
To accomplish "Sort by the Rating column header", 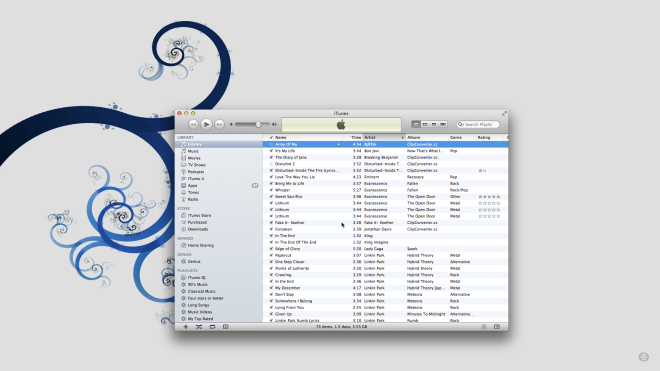I will (490, 137).
